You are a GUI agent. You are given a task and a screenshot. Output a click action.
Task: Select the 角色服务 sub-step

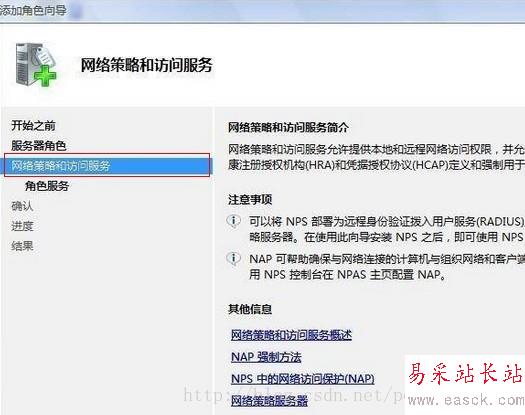pos(47,186)
